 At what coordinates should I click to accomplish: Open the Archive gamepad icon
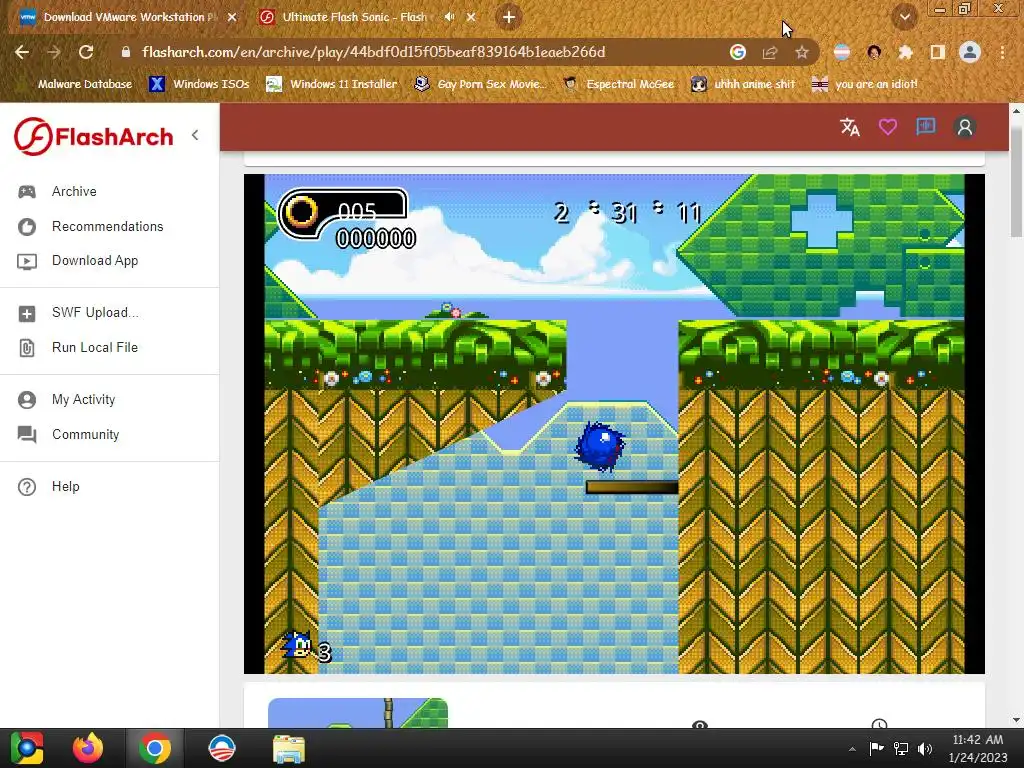pyautogui.click(x=27, y=191)
